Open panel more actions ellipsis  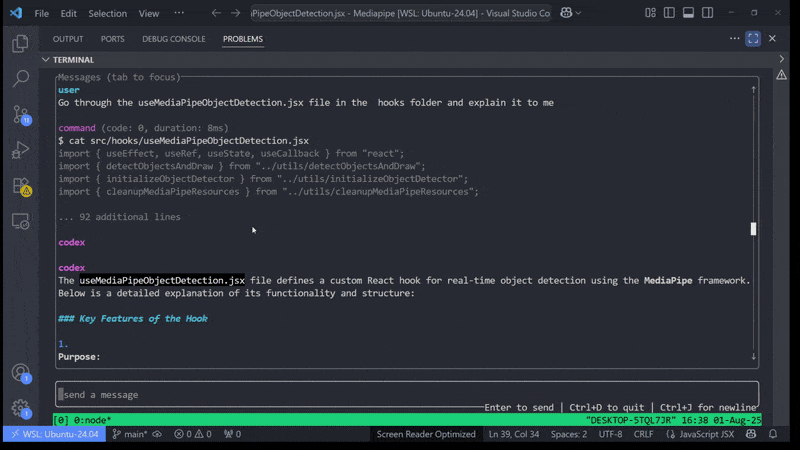tap(734, 38)
